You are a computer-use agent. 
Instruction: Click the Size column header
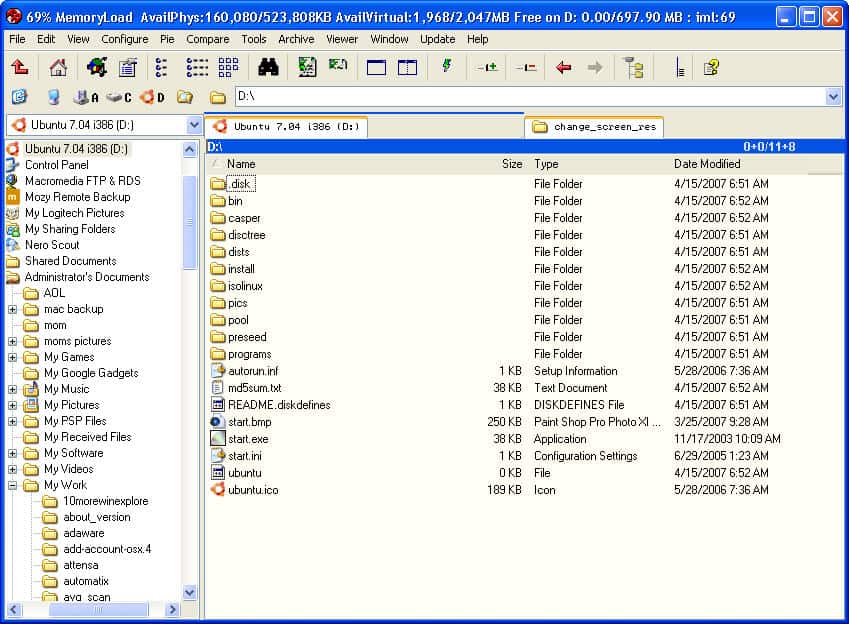tap(511, 164)
